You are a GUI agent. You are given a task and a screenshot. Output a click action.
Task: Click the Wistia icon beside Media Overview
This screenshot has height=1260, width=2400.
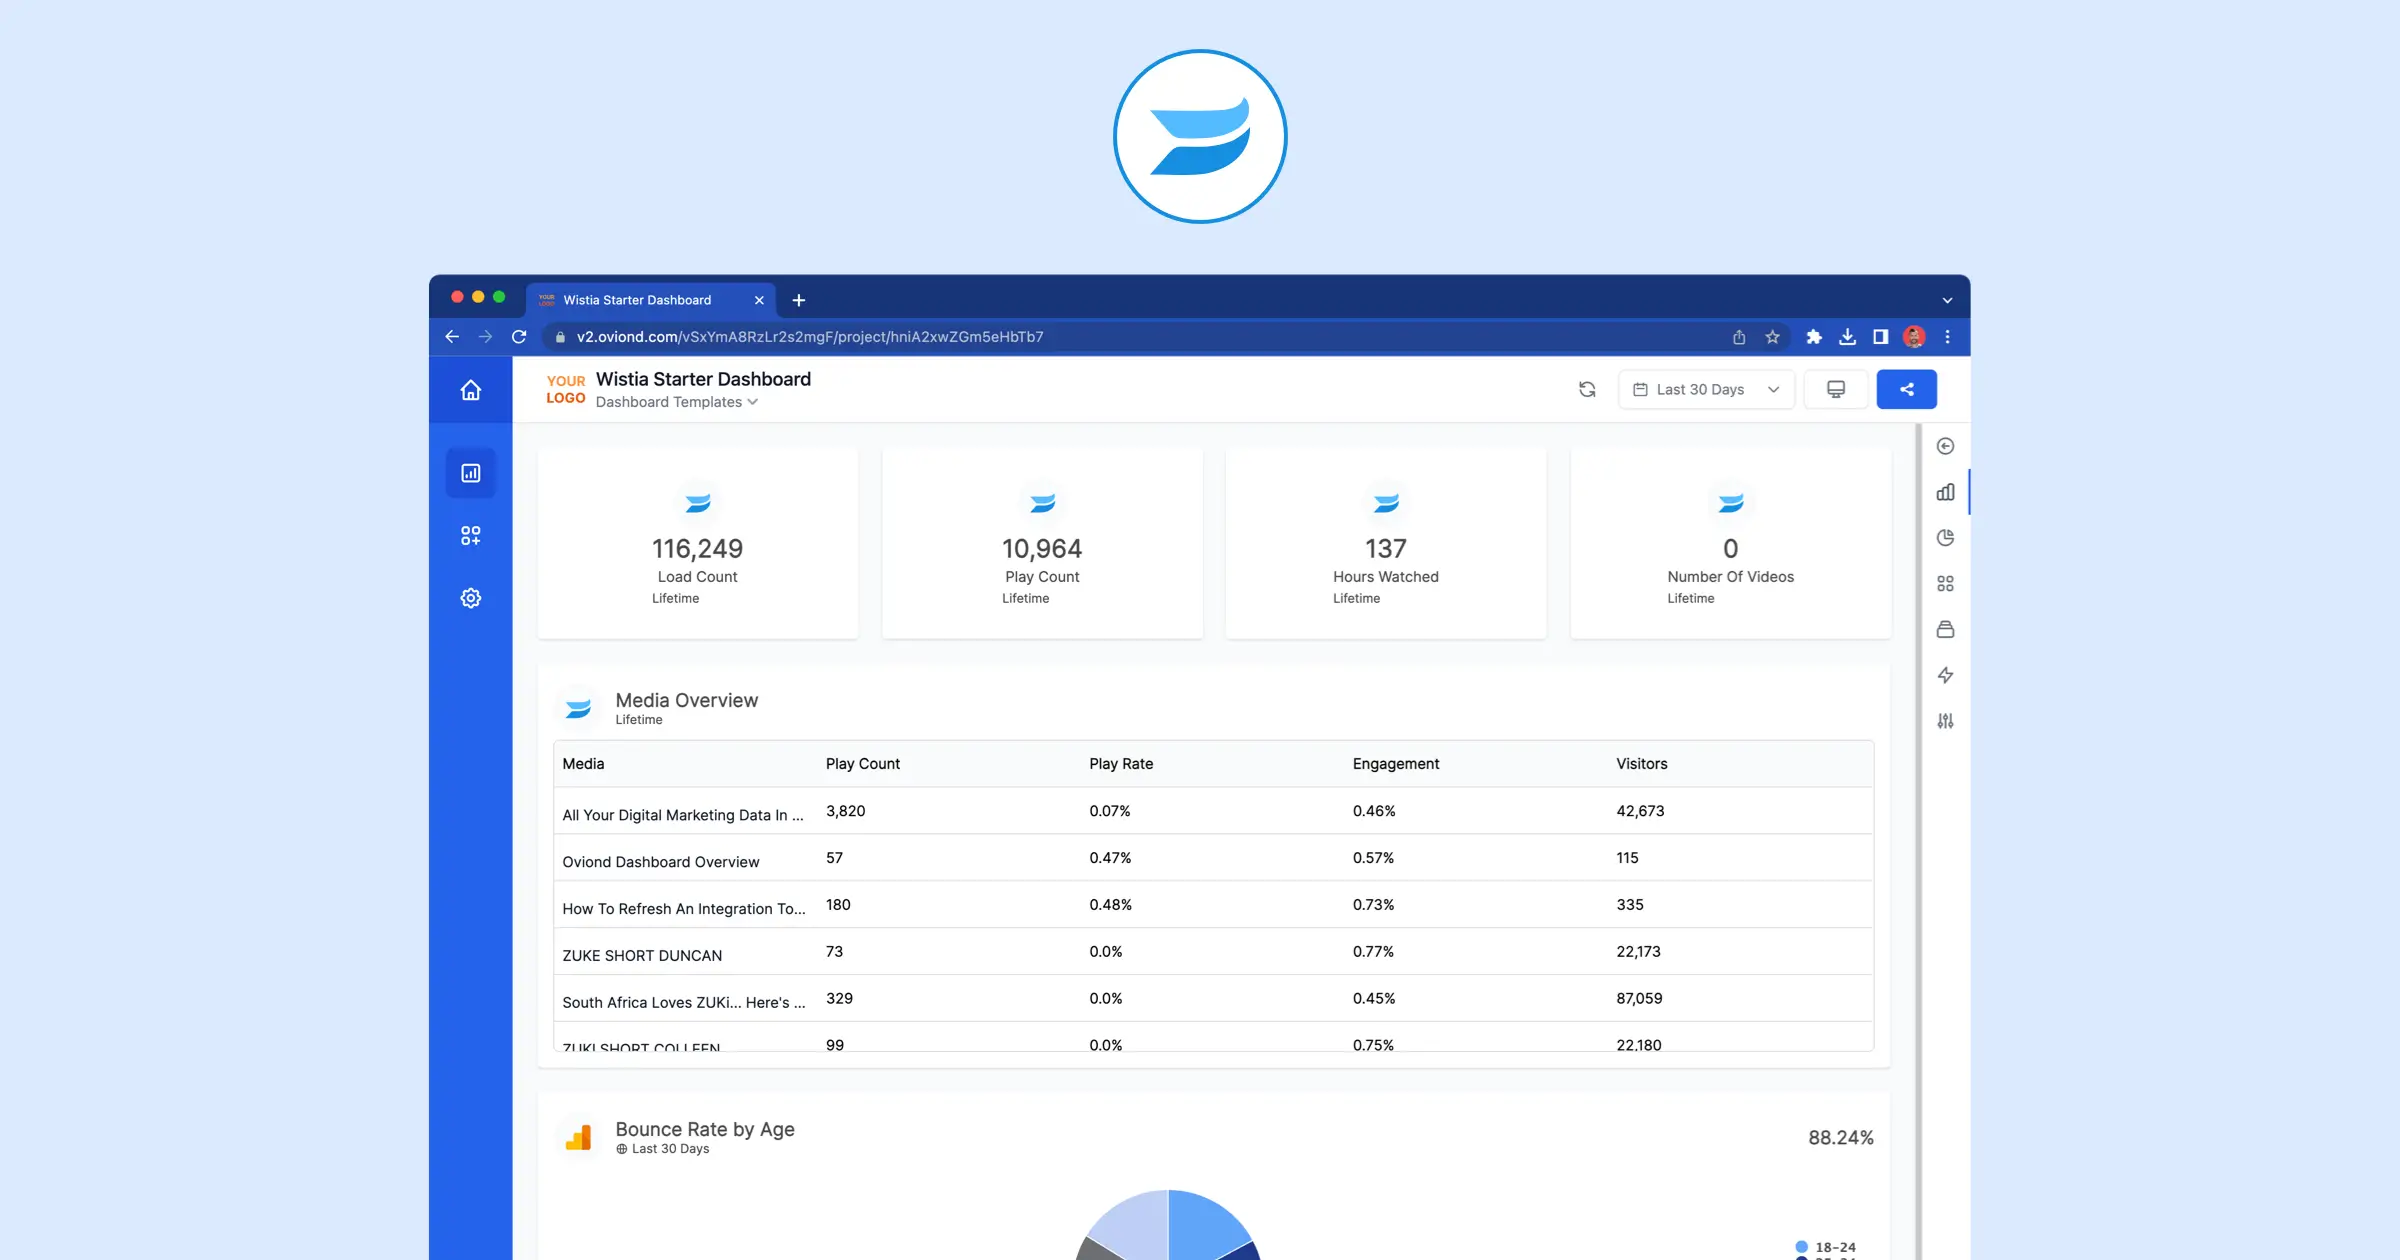578,708
